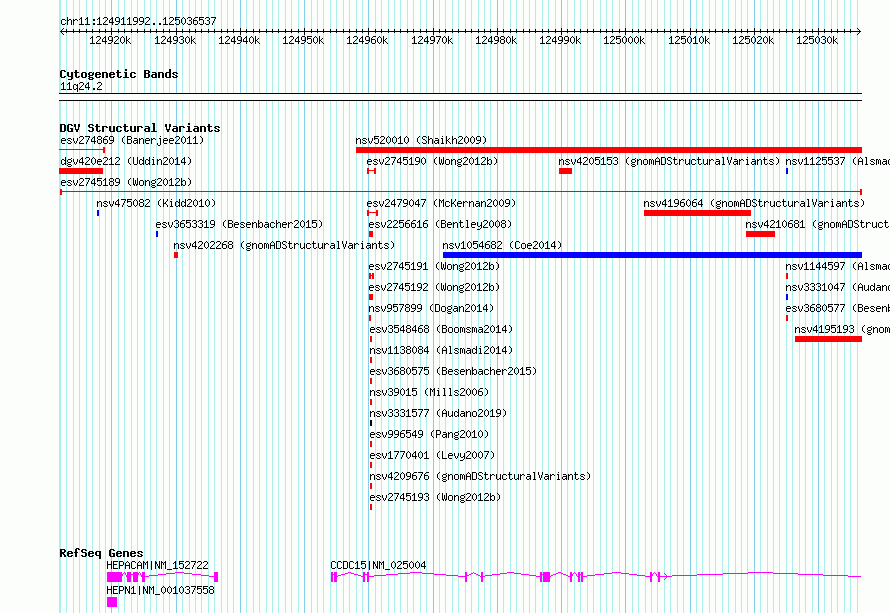
Task: Select esv3548468 (Boomsma2014) label
Action: pyautogui.click(x=441, y=329)
